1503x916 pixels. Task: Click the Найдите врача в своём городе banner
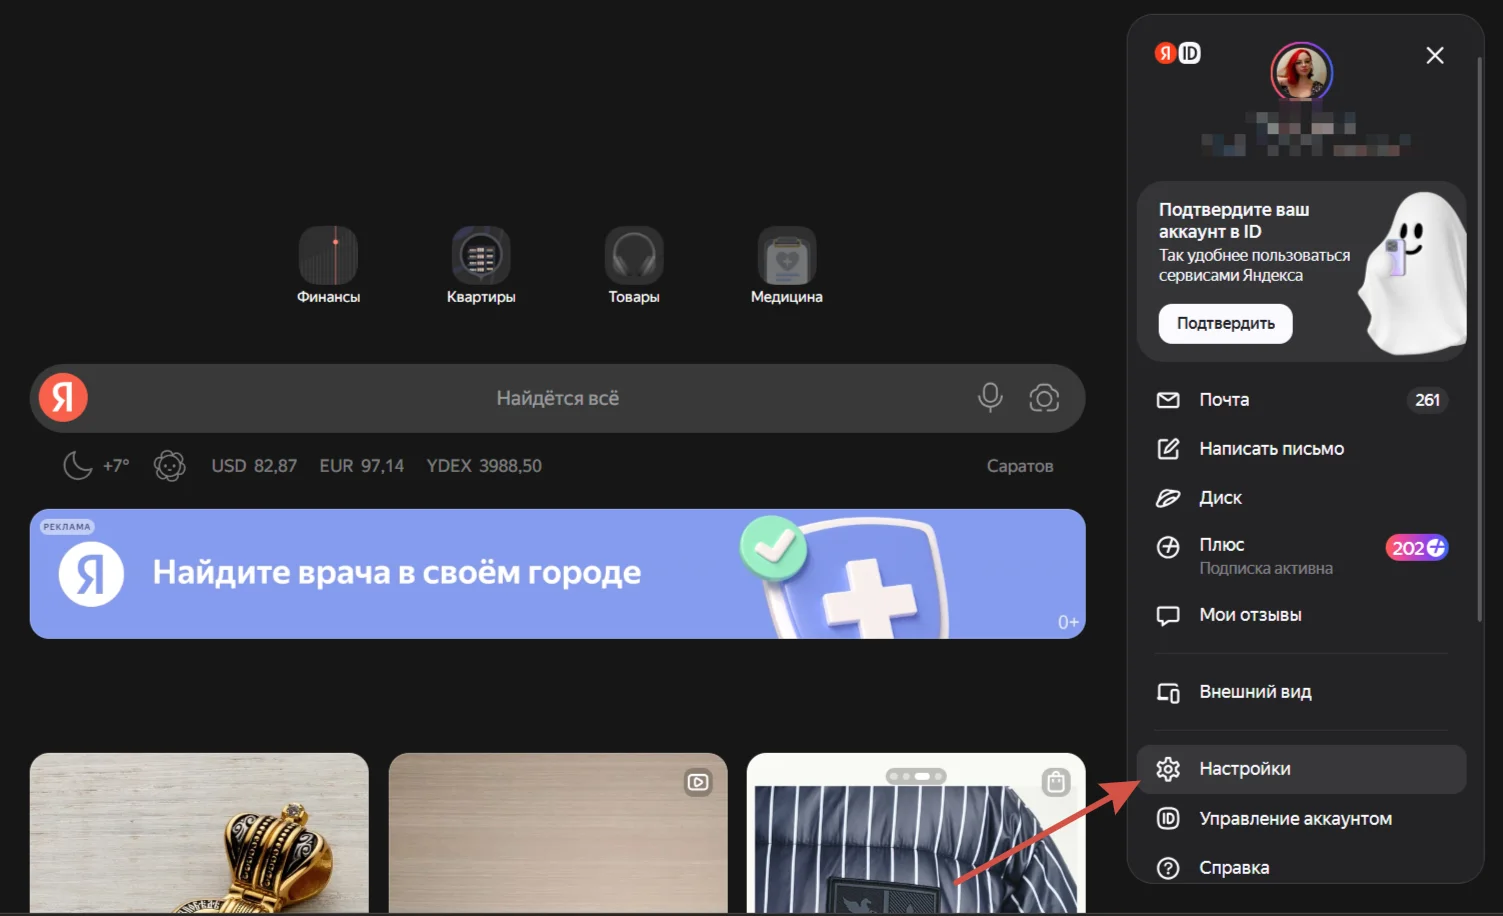[557, 574]
